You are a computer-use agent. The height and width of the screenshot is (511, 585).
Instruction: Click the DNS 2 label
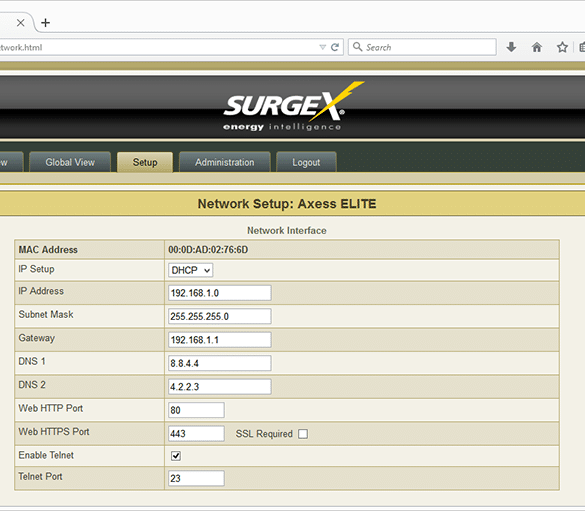(x=32, y=385)
